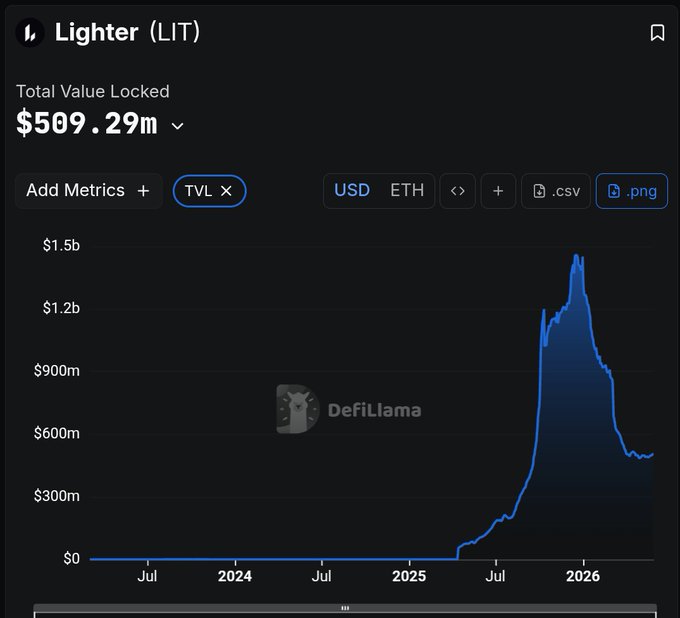Click the TVL peak on the chart
The height and width of the screenshot is (618, 680).
pyautogui.click(x=576, y=255)
